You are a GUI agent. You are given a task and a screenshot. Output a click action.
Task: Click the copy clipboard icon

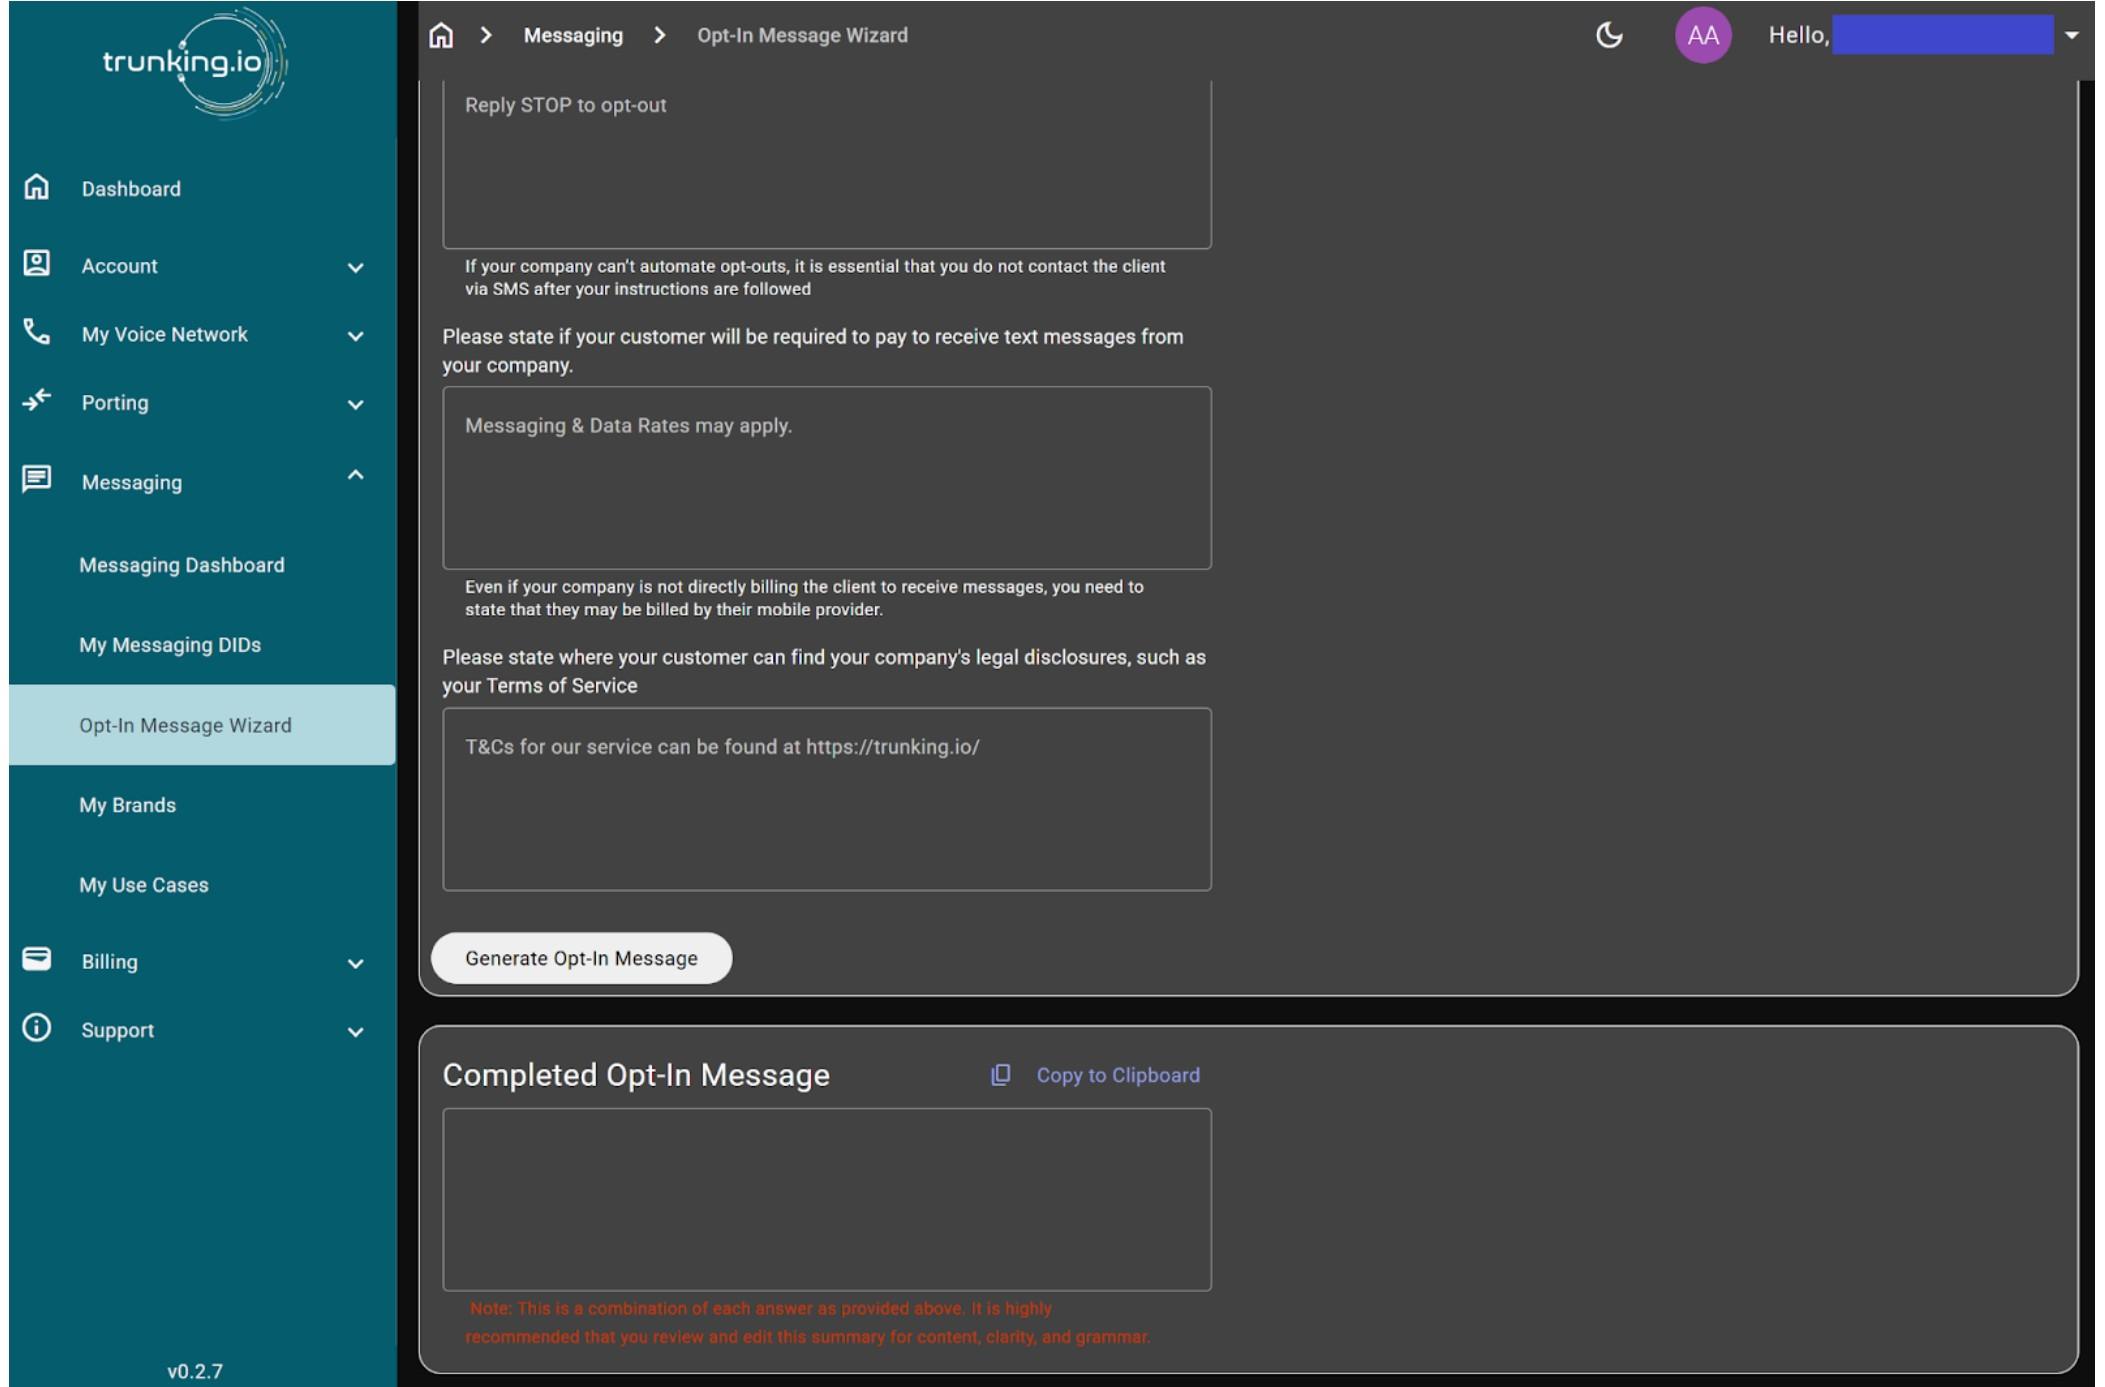(x=1000, y=1075)
